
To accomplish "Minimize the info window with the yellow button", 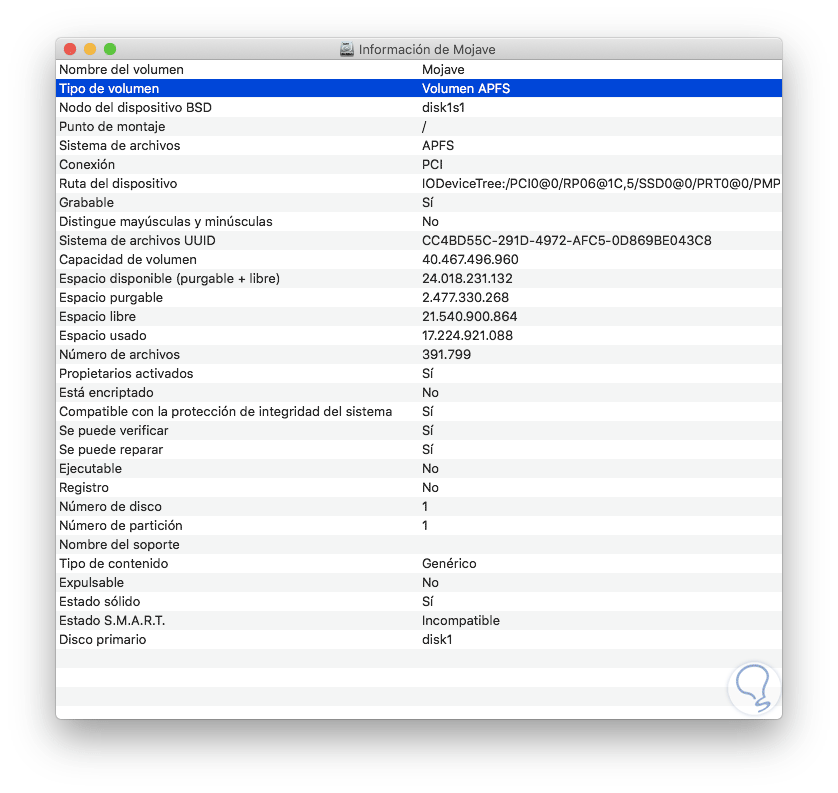I will pos(90,49).
